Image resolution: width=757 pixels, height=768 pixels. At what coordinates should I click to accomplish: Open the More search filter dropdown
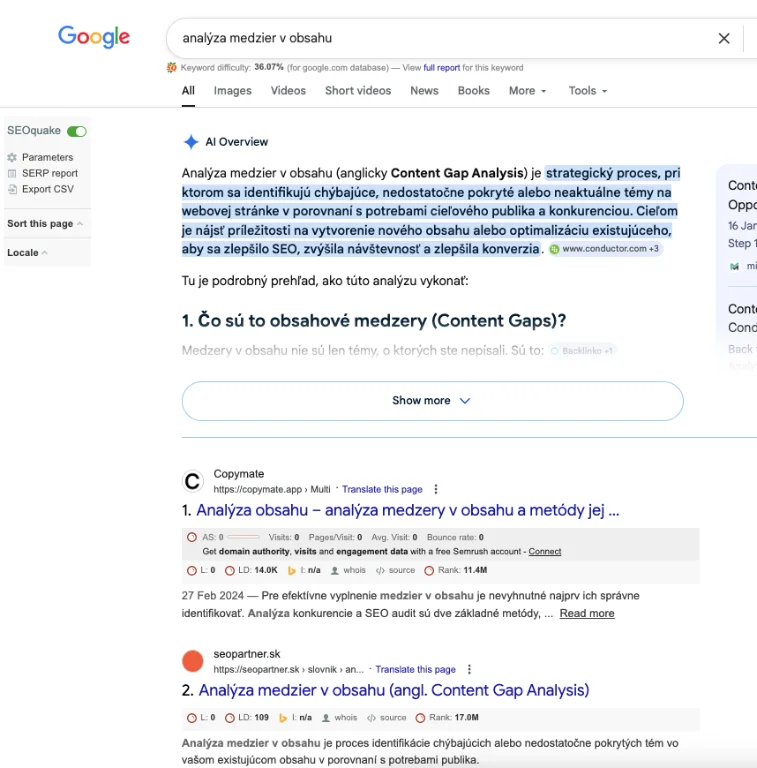coord(527,91)
